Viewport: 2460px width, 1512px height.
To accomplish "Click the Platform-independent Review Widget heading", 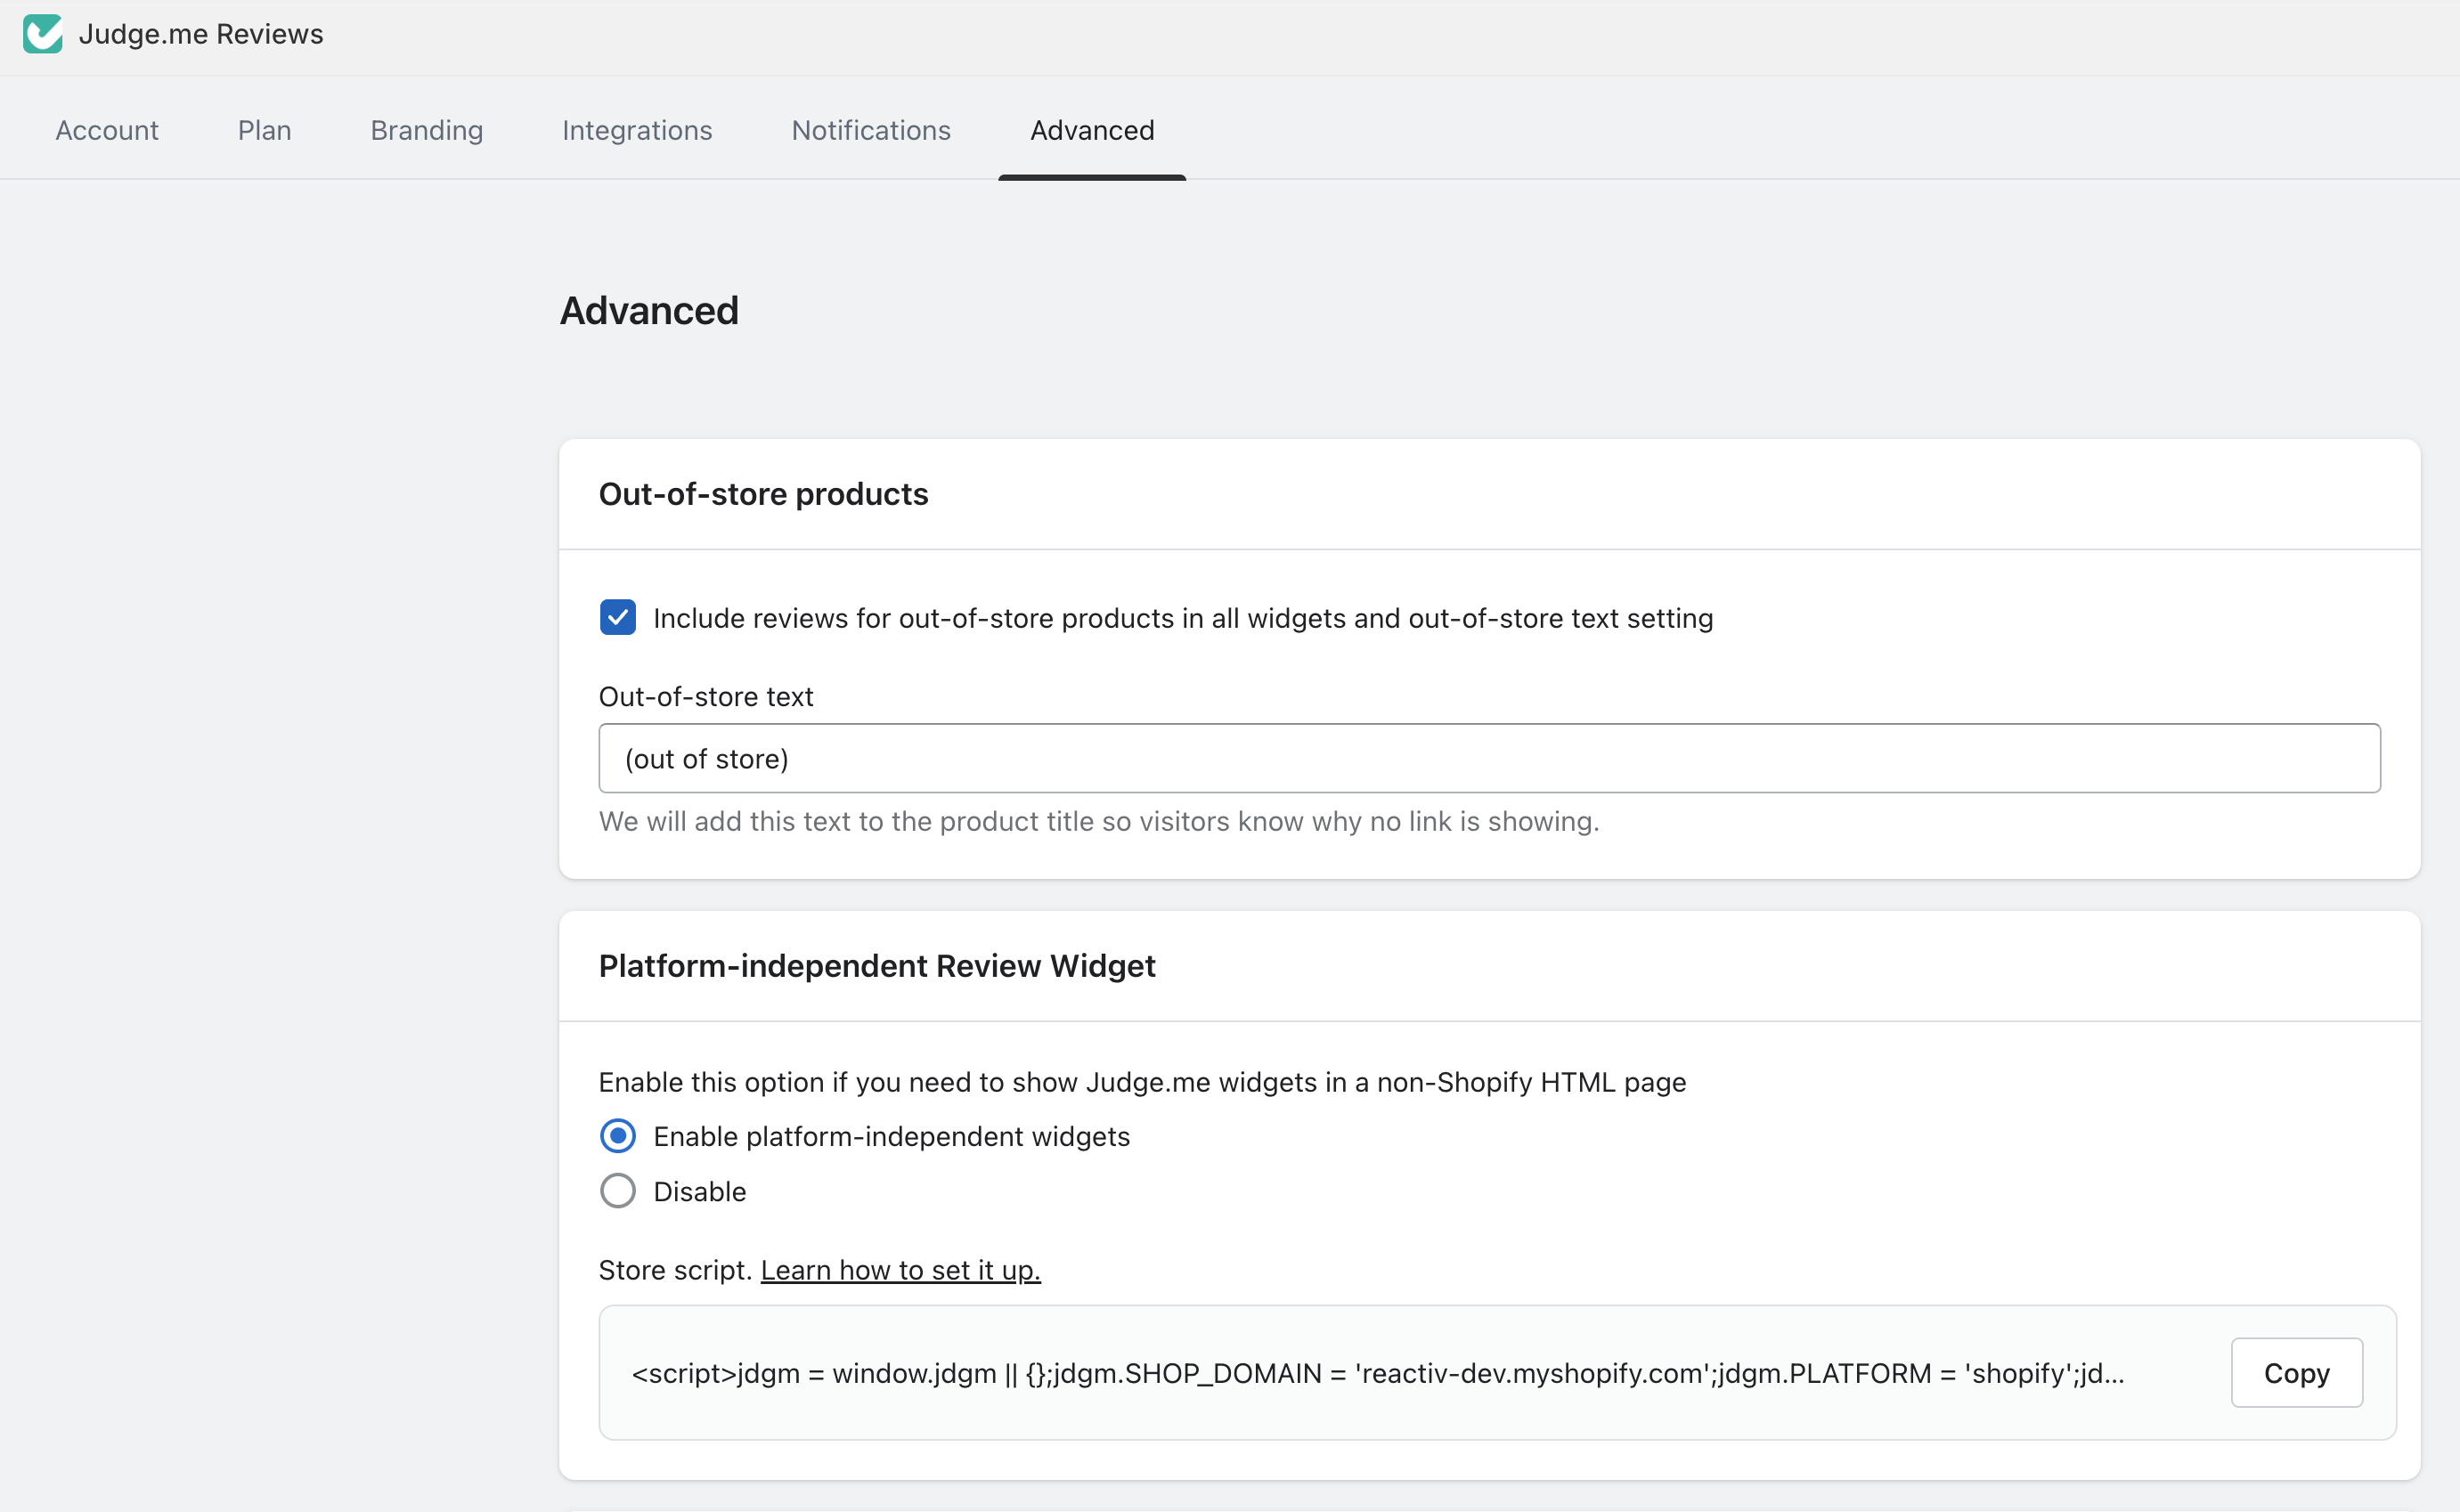I will [x=876, y=966].
